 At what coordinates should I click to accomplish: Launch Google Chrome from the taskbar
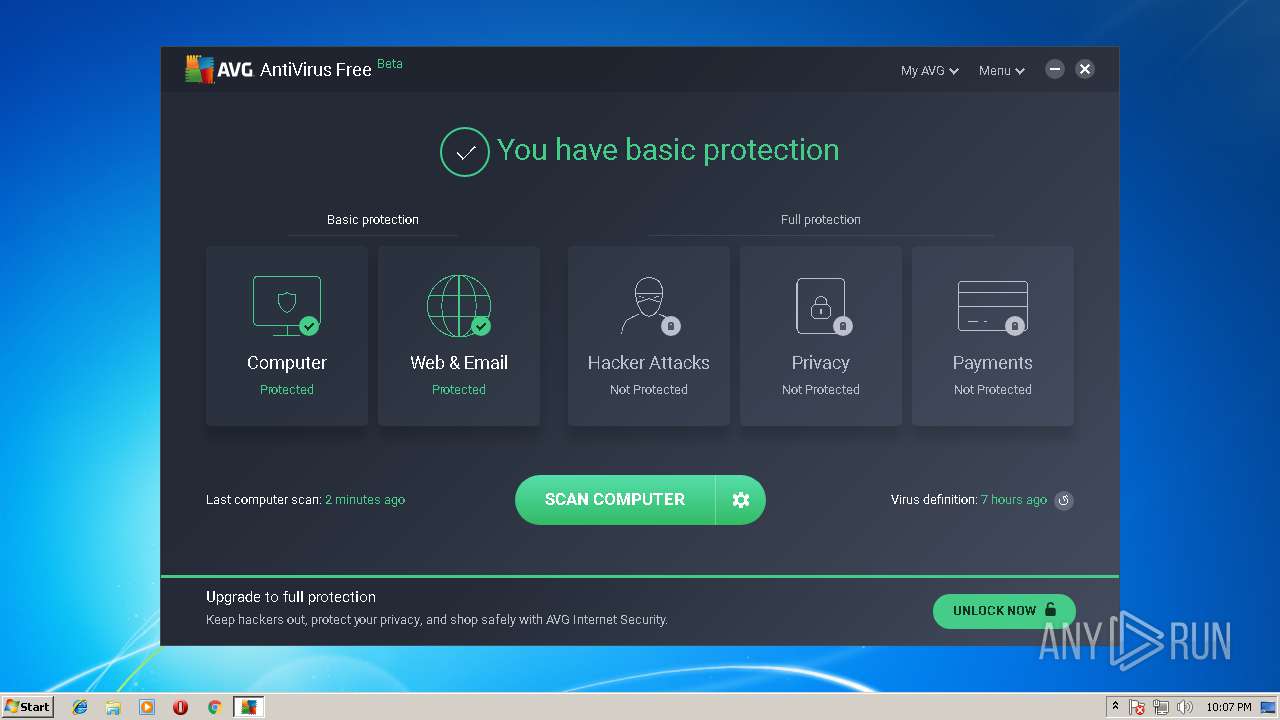click(214, 707)
